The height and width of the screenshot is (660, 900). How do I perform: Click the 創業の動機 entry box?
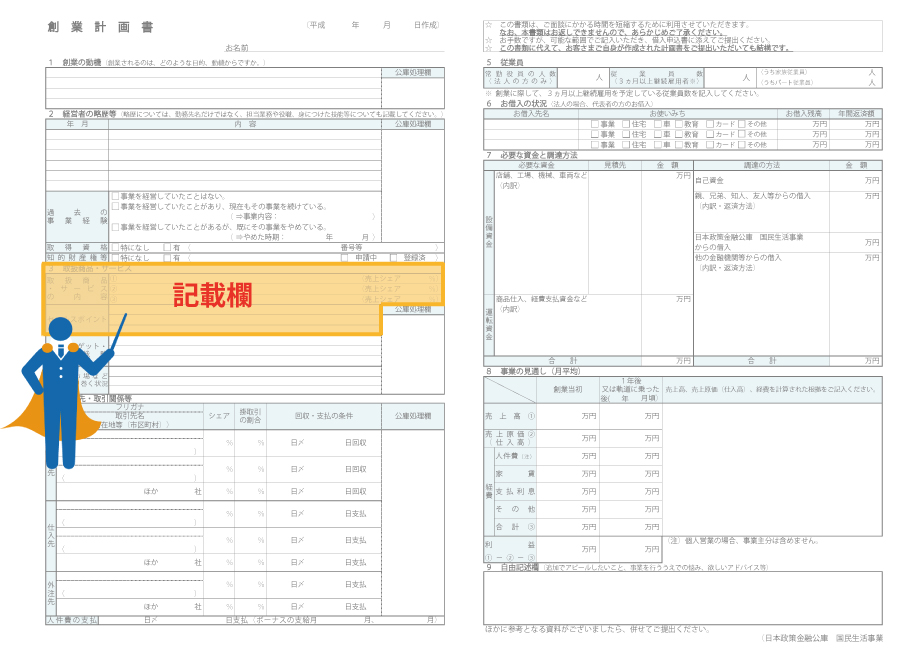click(214, 88)
